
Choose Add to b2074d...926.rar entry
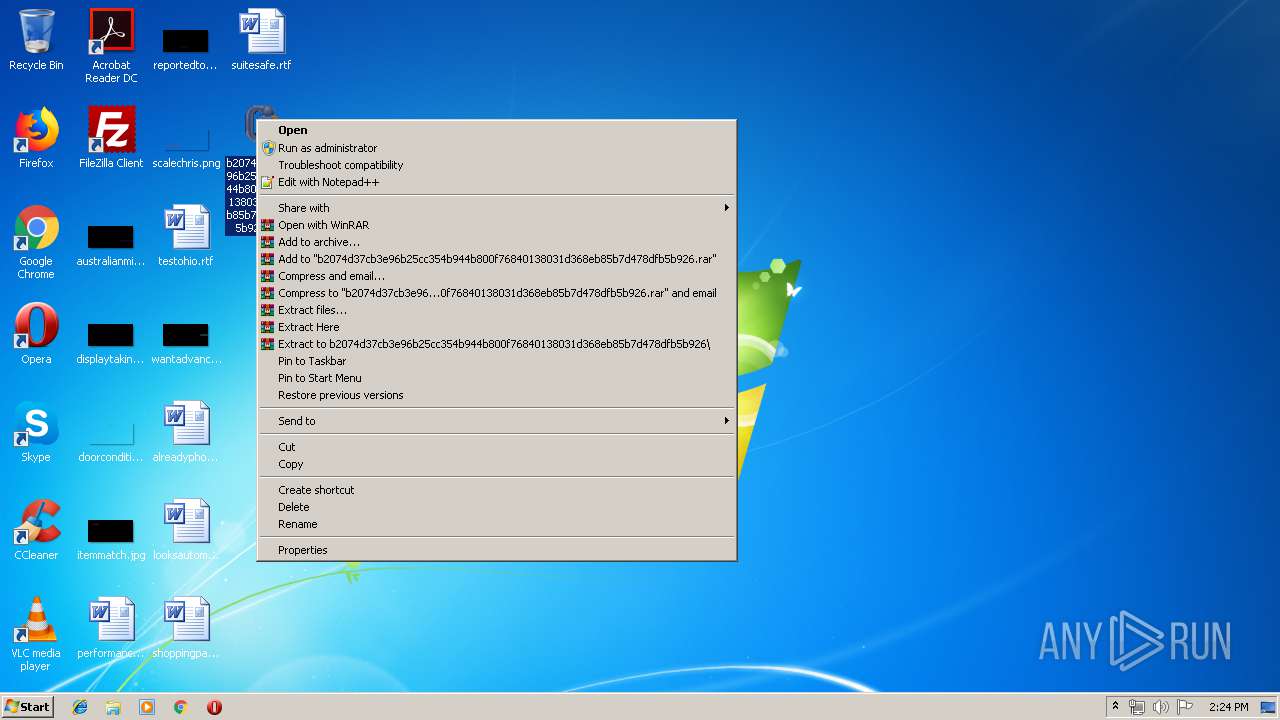click(496, 259)
